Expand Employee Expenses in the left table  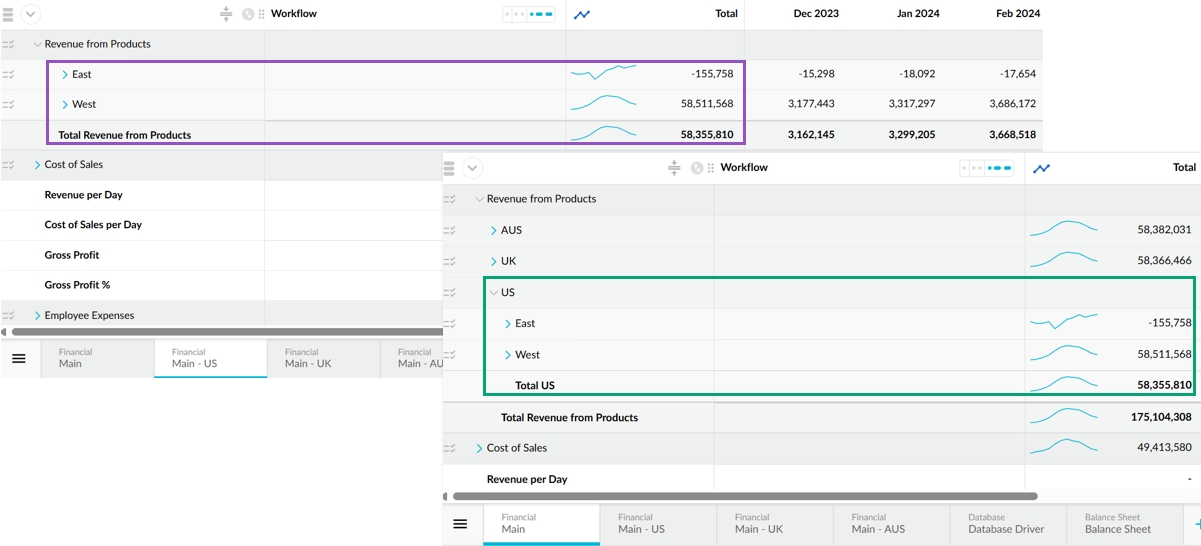37,316
